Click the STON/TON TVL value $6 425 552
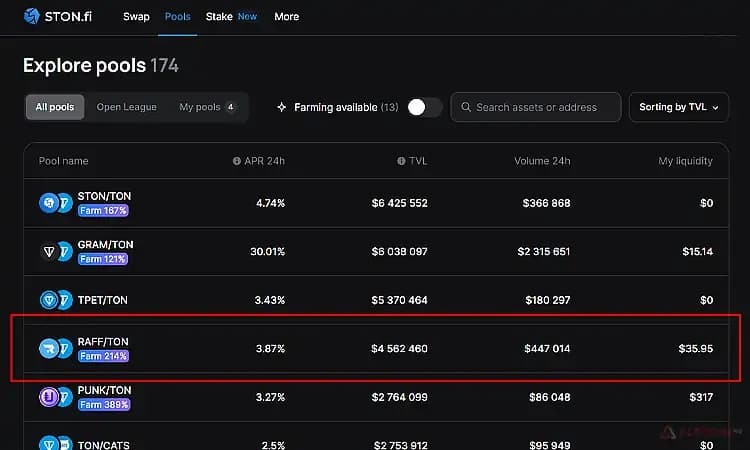Image resolution: width=750 pixels, height=450 pixels. [399, 203]
